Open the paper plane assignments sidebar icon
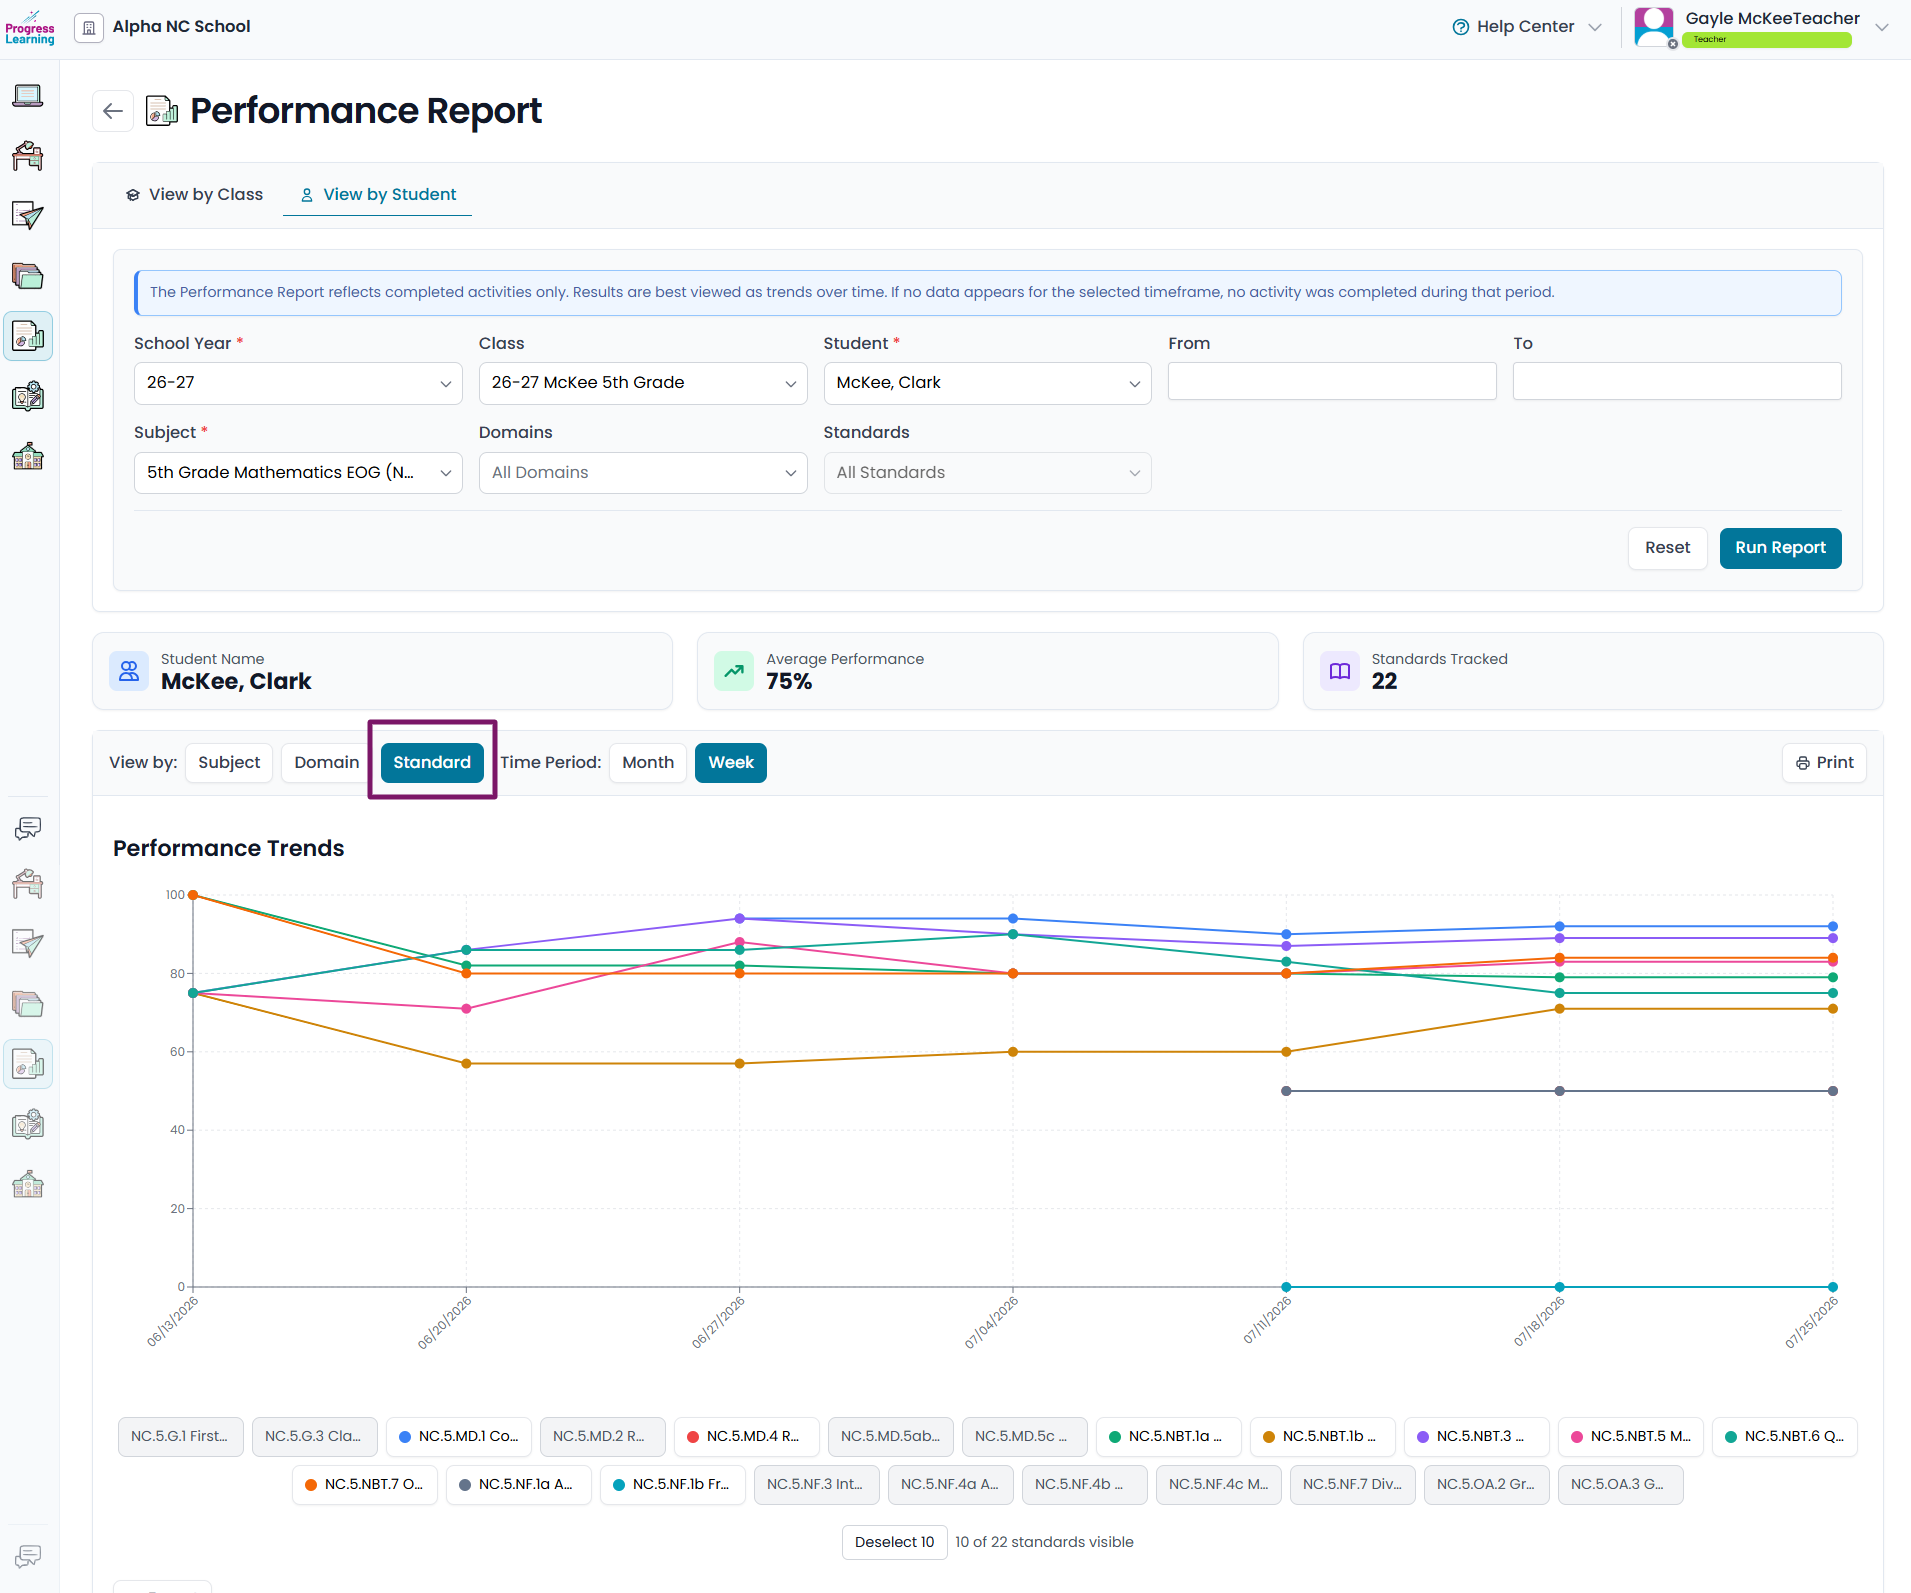 28,216
